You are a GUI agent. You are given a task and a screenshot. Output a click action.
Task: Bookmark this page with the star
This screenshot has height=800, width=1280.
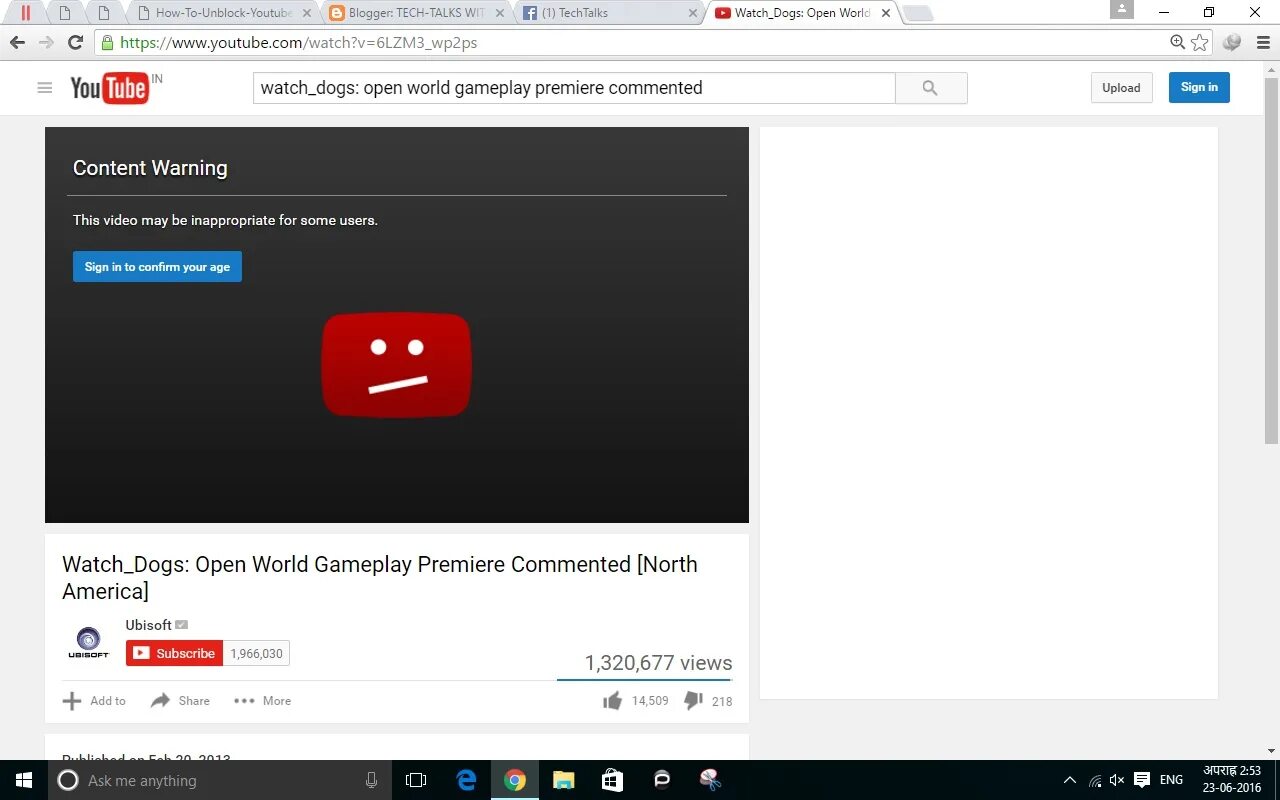pos(1200,43)
